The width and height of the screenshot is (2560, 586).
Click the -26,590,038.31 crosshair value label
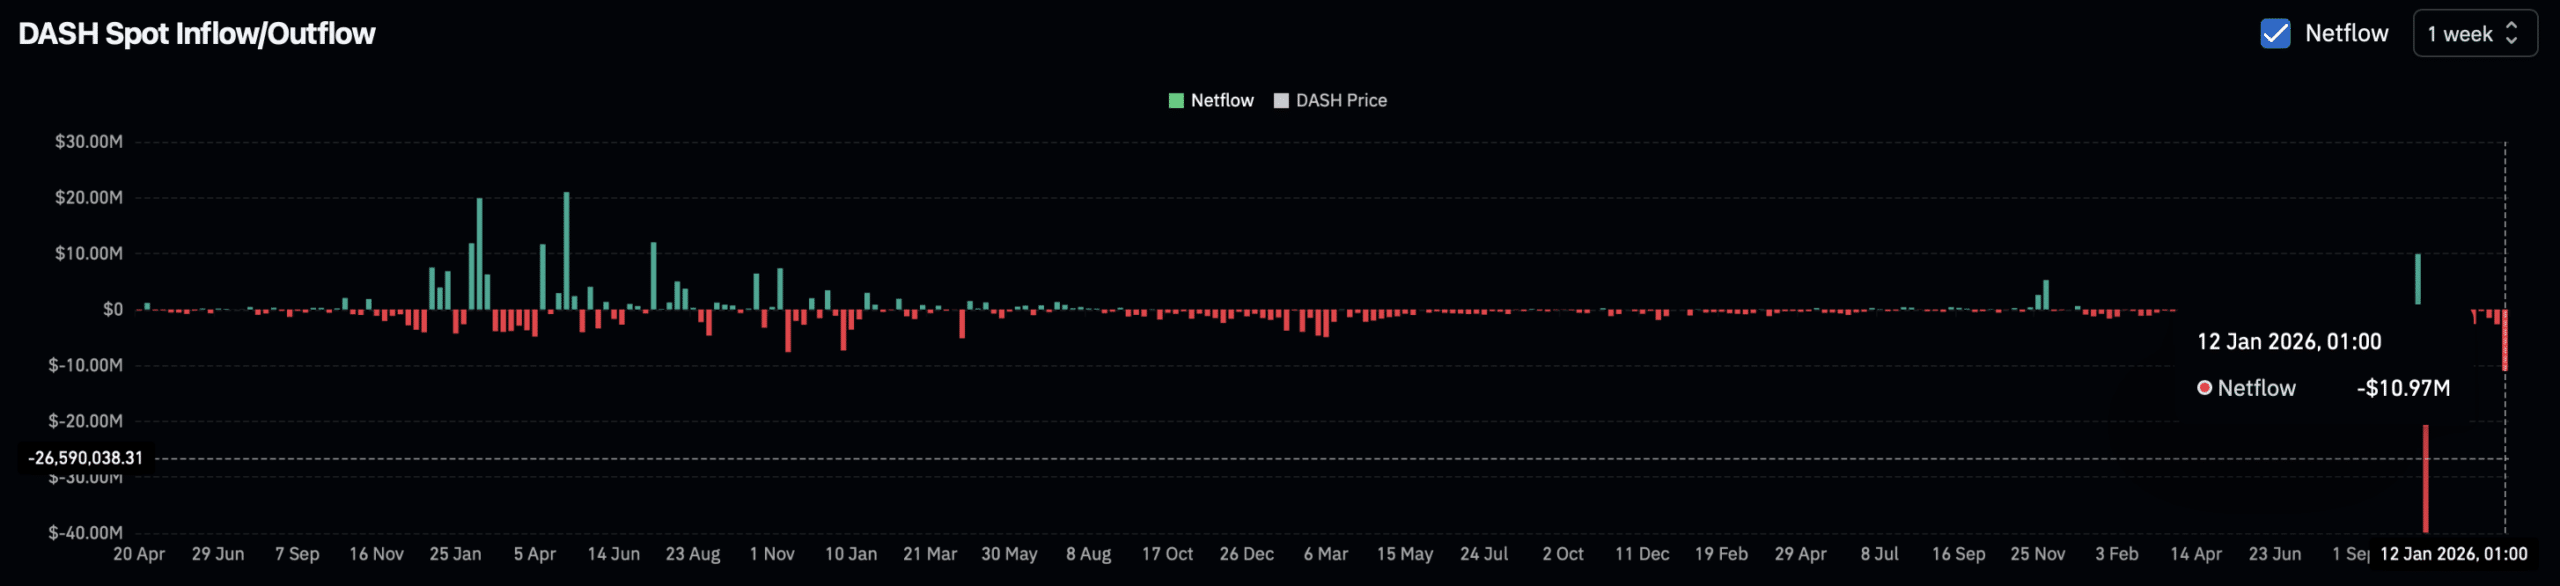click(x=86, y=458)
